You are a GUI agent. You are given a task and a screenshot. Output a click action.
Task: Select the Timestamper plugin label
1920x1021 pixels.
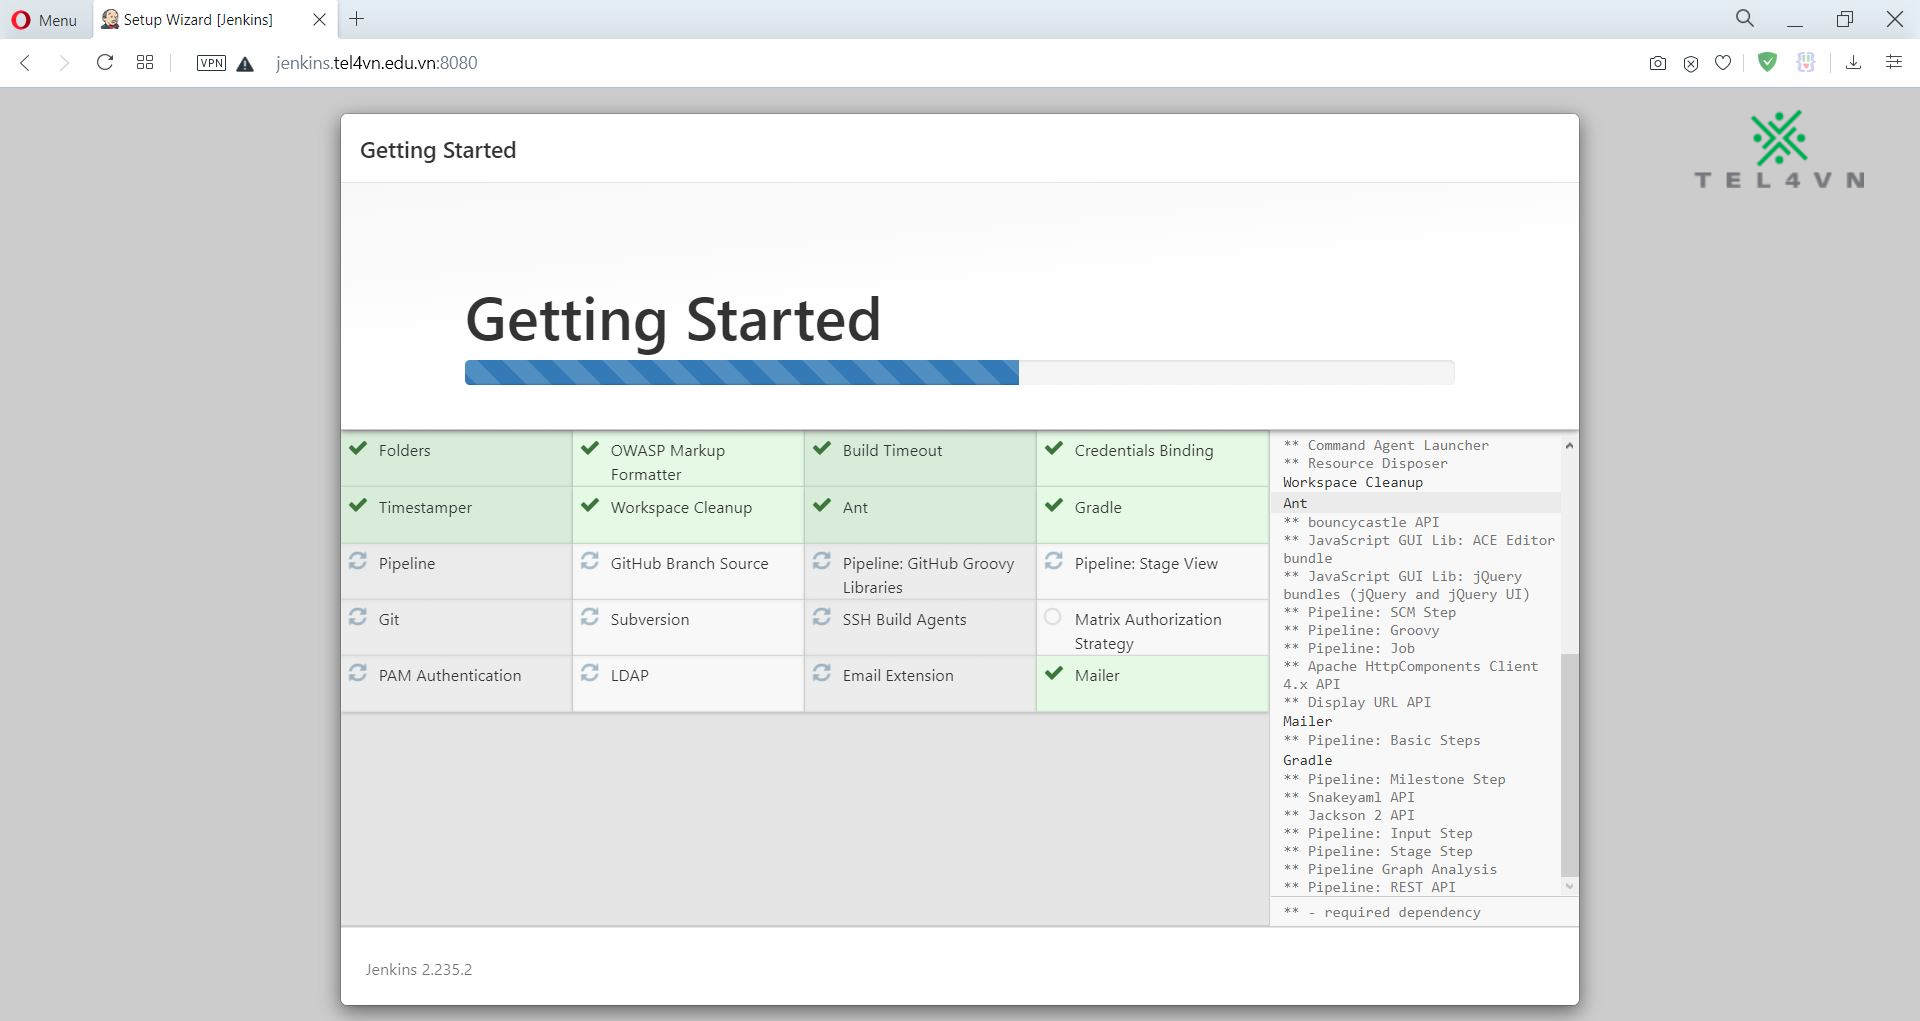coord(425,508)
